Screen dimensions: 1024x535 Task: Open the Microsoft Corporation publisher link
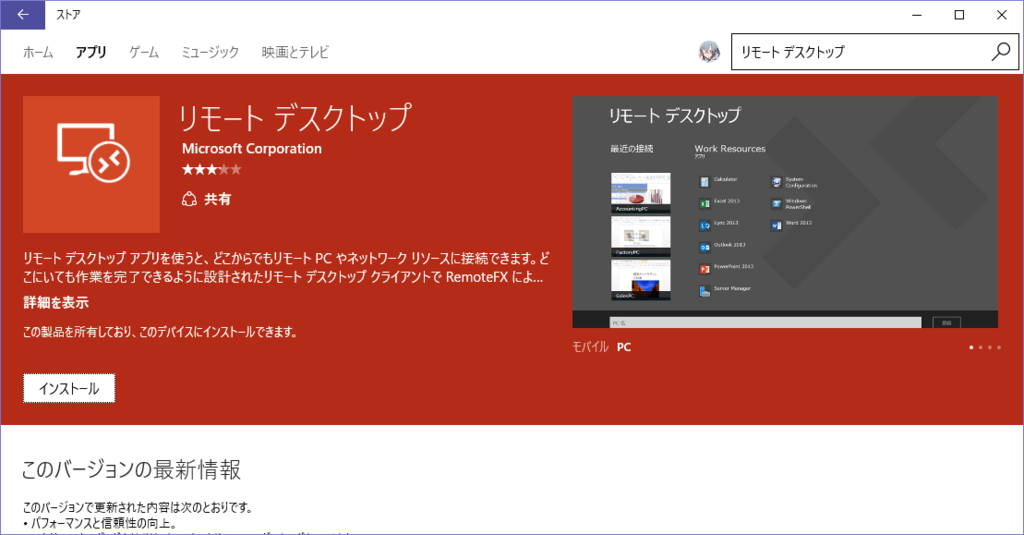(x=252, y=148)
